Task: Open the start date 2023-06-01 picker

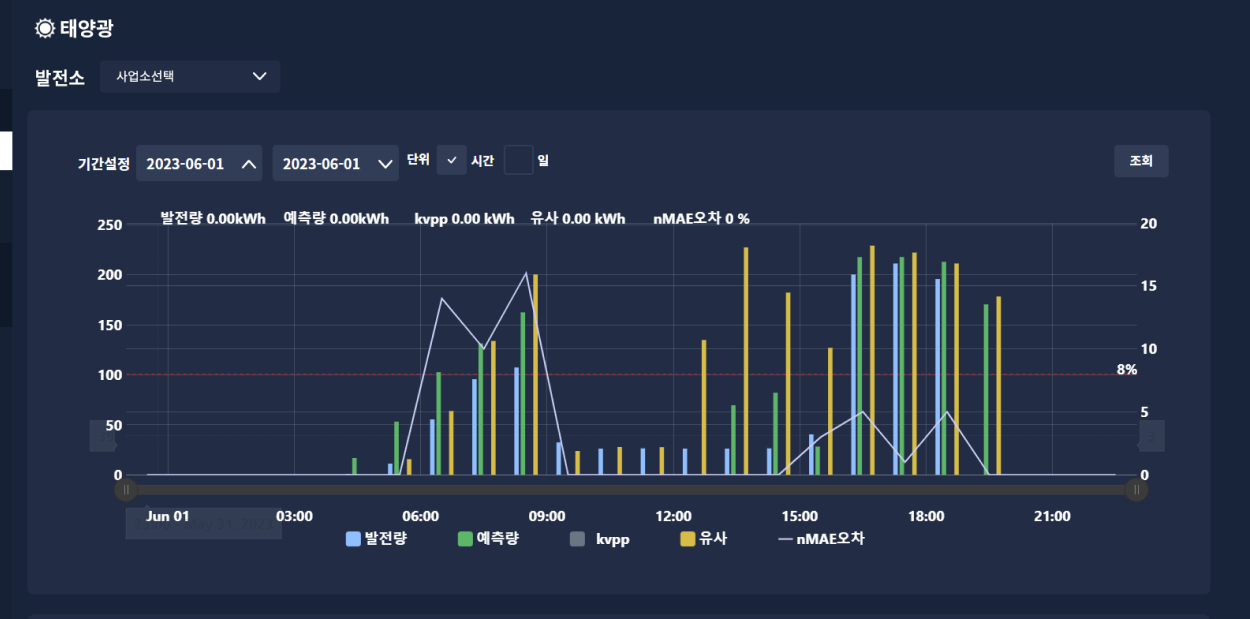Action: click(199, 164)
